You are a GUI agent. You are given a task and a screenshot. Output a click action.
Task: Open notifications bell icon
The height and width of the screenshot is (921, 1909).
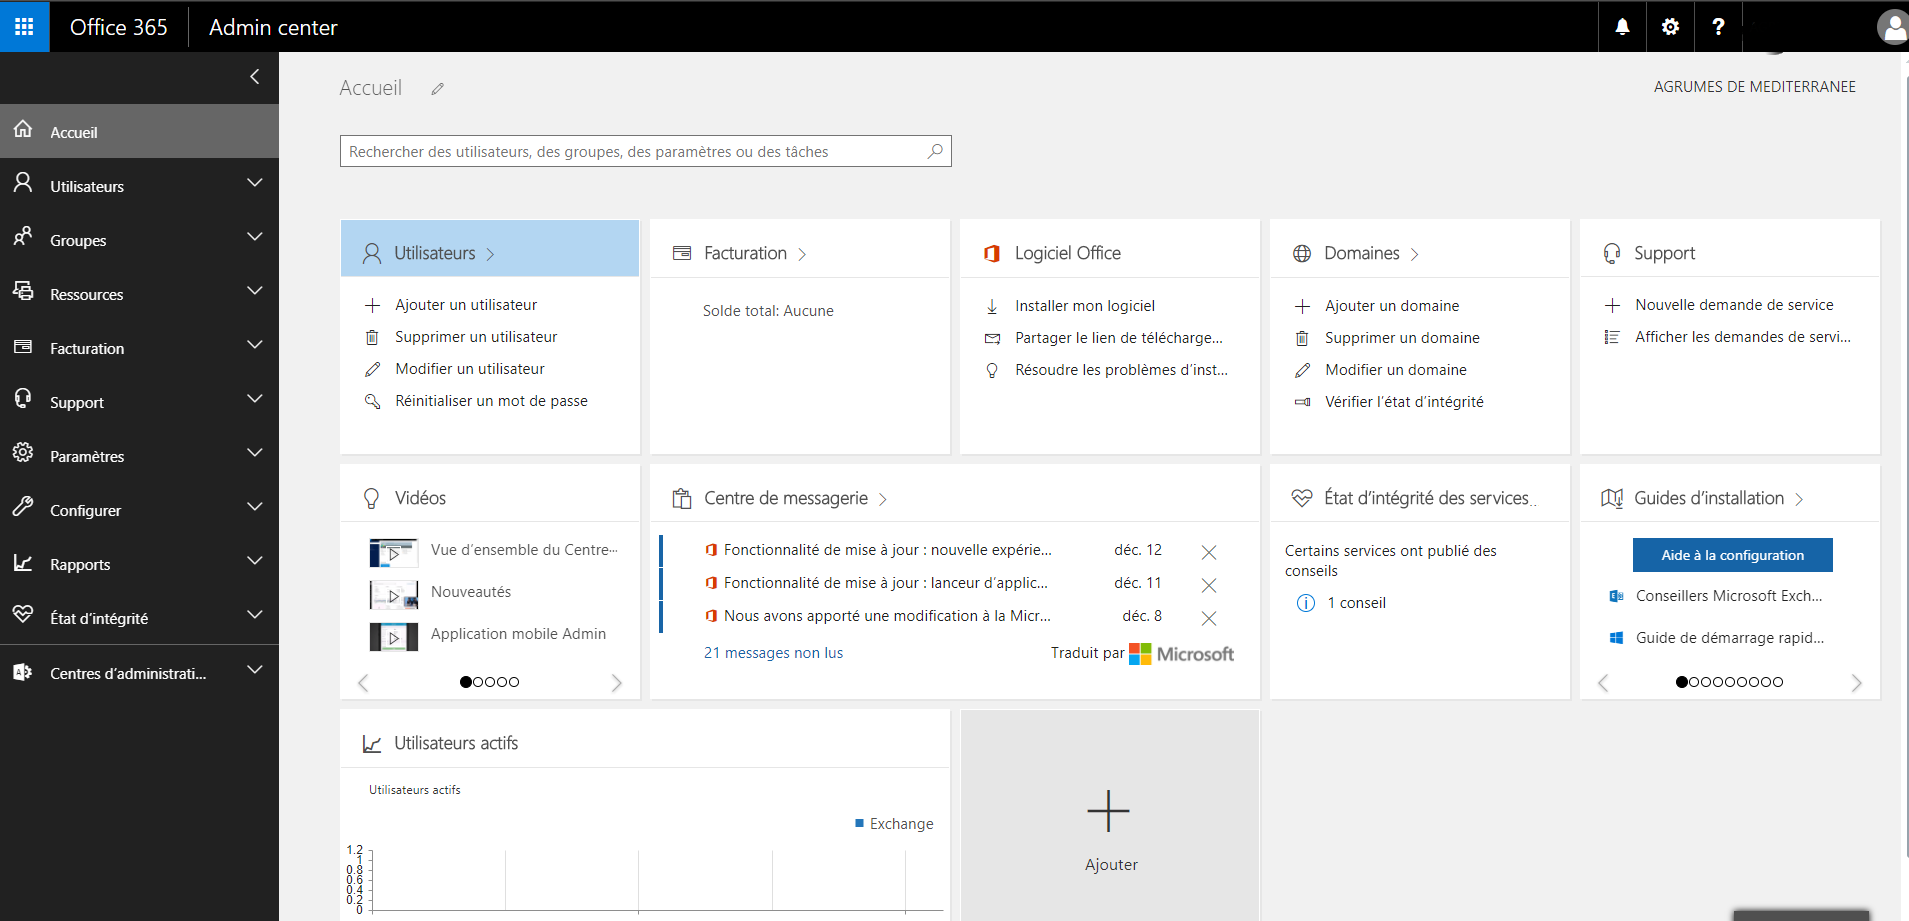click(x=1622, y=27)
